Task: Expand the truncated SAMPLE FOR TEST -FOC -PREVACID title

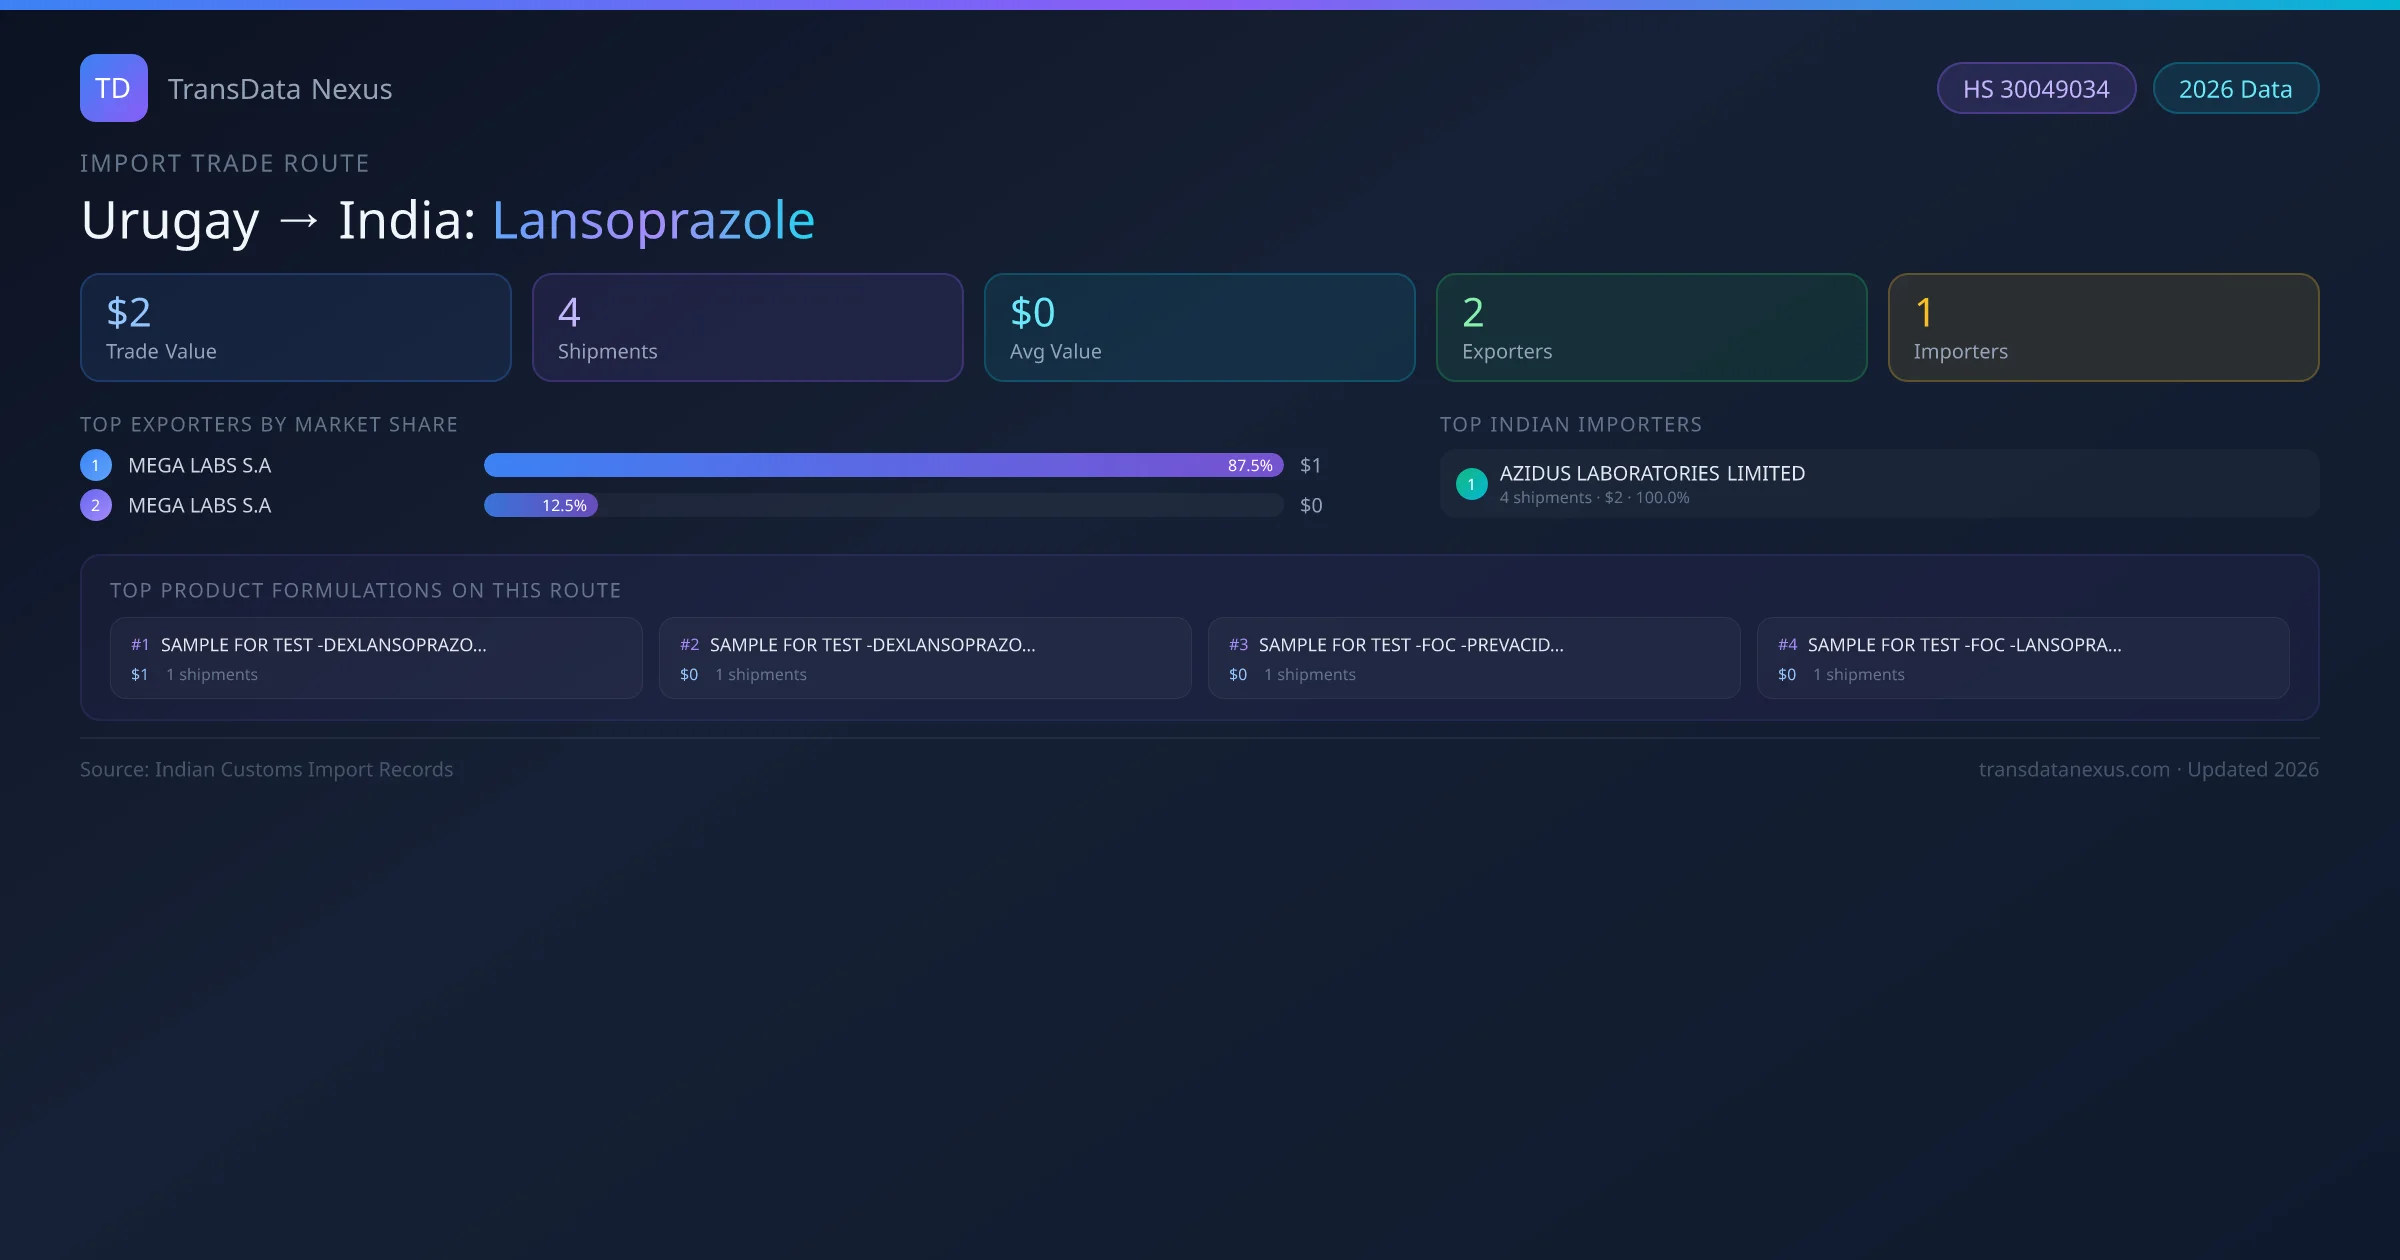Action: [1411, 645]
